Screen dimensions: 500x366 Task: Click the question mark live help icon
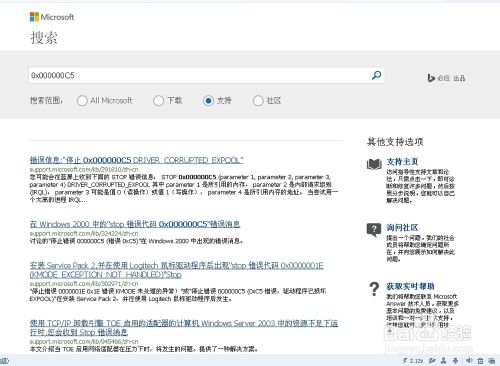tap(374, 289)
